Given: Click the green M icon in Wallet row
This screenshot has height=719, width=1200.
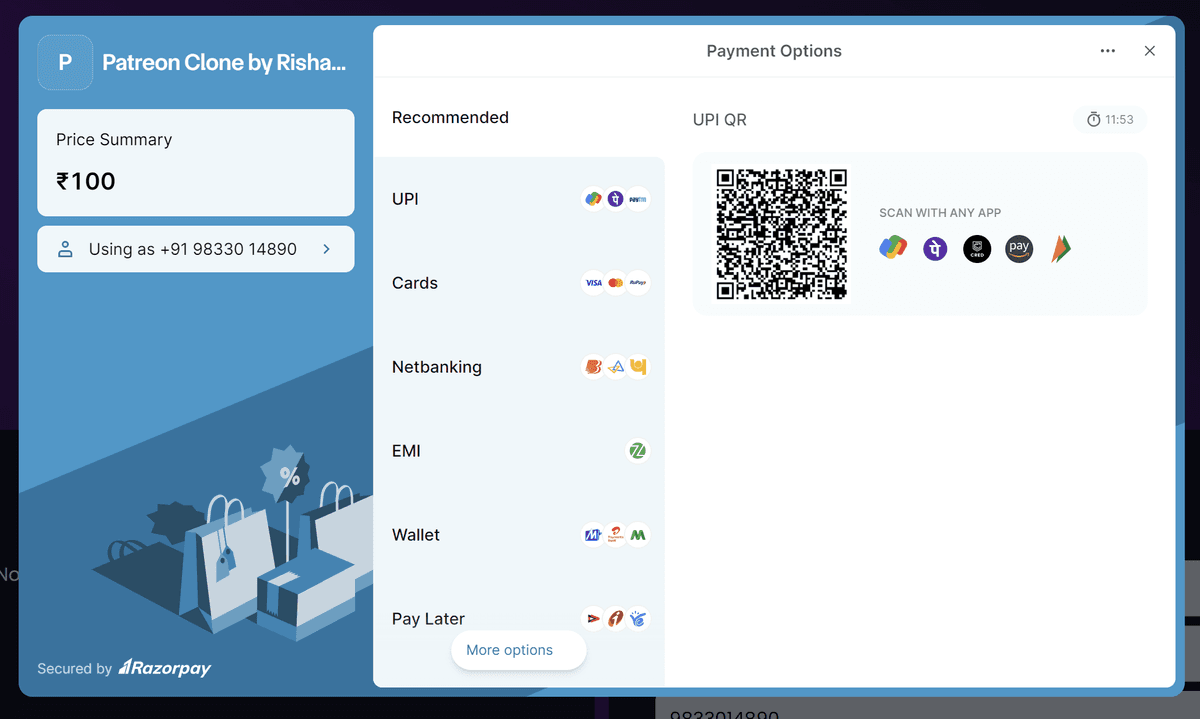Looking at the screenshot, I should click(x=638, y=535).
